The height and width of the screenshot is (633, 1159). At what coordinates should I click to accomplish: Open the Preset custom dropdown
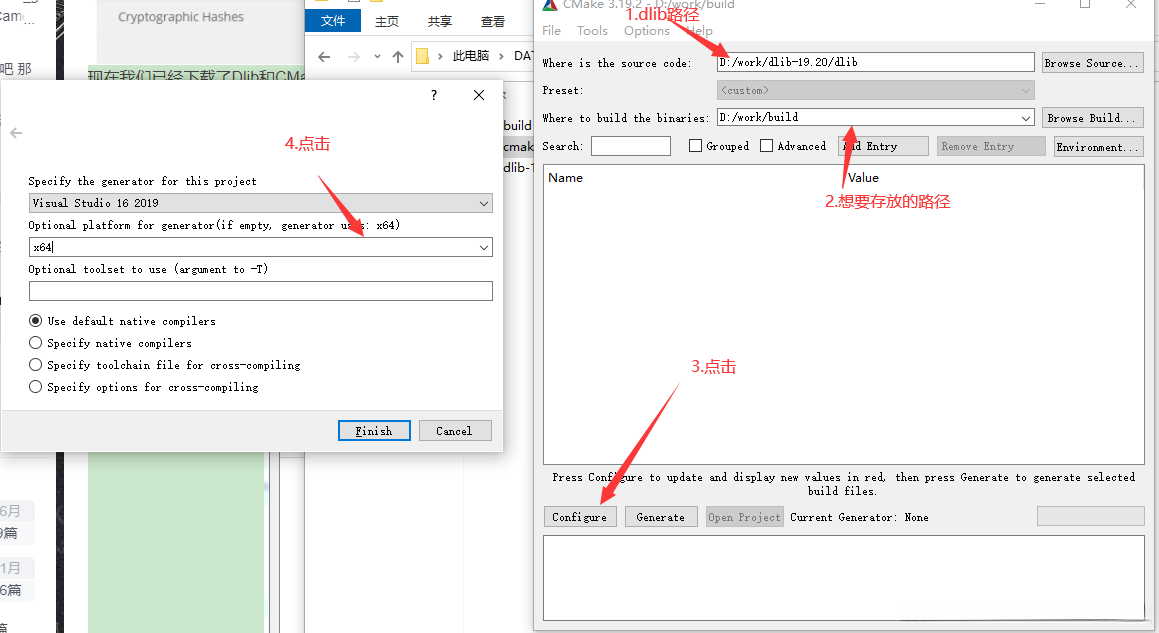876,90
